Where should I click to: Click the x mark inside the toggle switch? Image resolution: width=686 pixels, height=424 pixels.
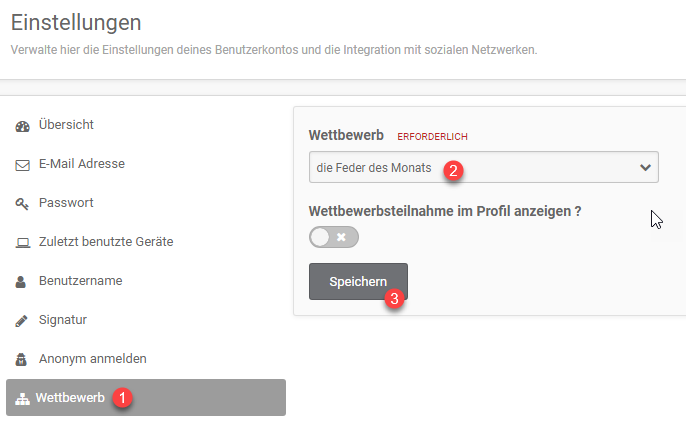click(x=341, y=237)
